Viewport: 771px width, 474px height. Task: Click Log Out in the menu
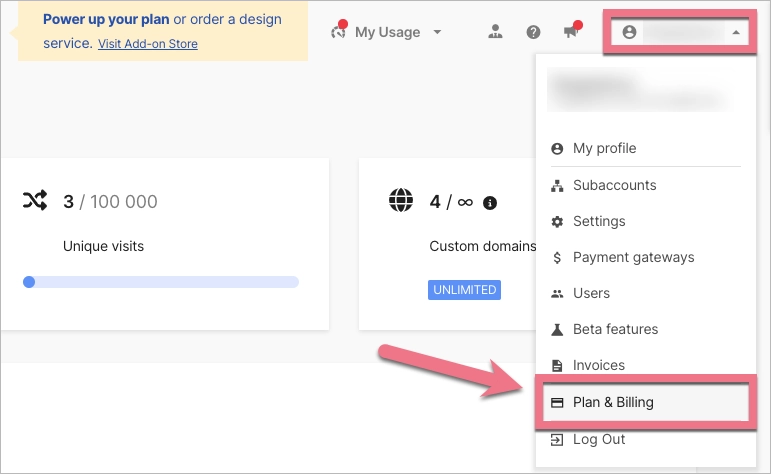598,439
